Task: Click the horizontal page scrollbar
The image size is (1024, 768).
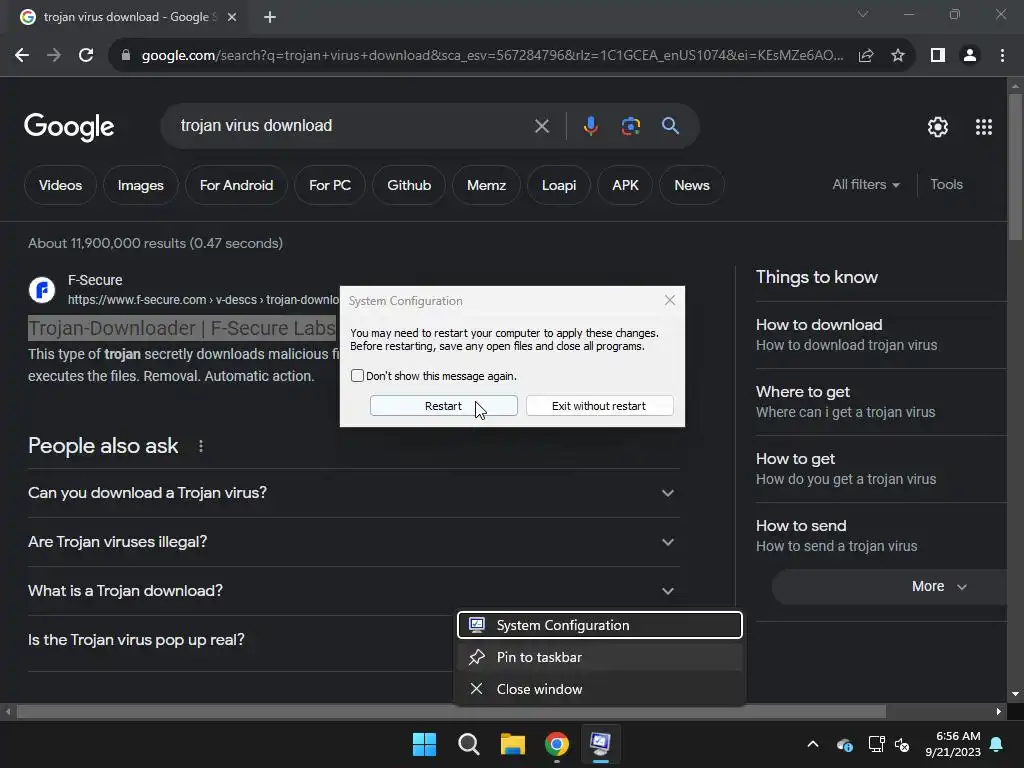Action: (x=451, y=711)
